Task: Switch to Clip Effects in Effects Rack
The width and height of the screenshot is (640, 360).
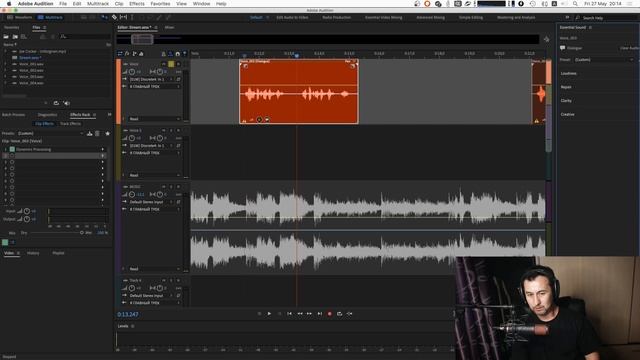Action: (44, 124)
